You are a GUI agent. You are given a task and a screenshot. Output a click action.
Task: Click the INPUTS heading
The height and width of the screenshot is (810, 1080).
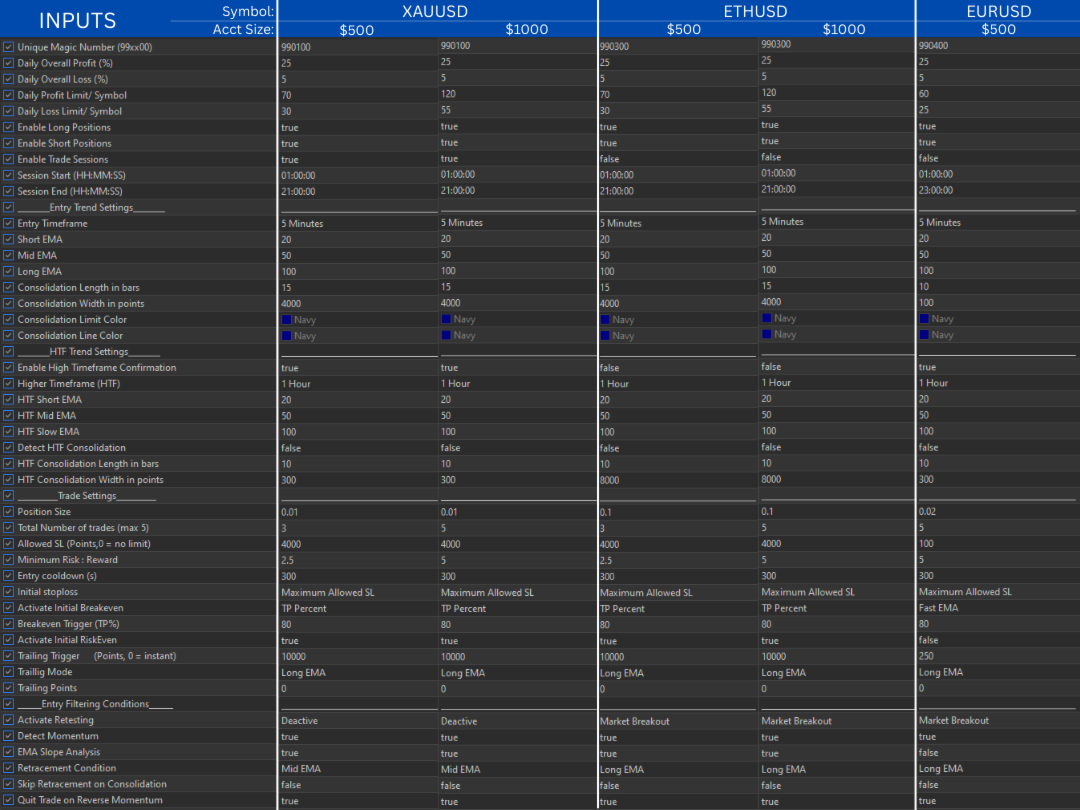click(x=77, y=21)
